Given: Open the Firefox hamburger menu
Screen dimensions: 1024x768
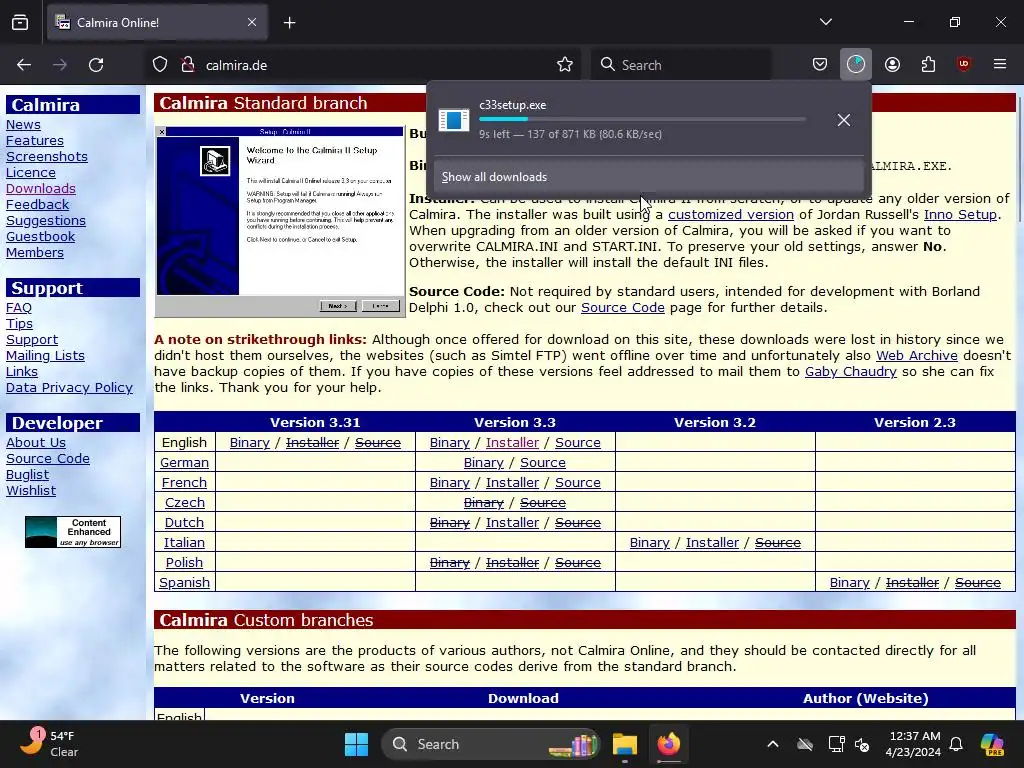Looking at the screenshot, I should click(1000, 65).
